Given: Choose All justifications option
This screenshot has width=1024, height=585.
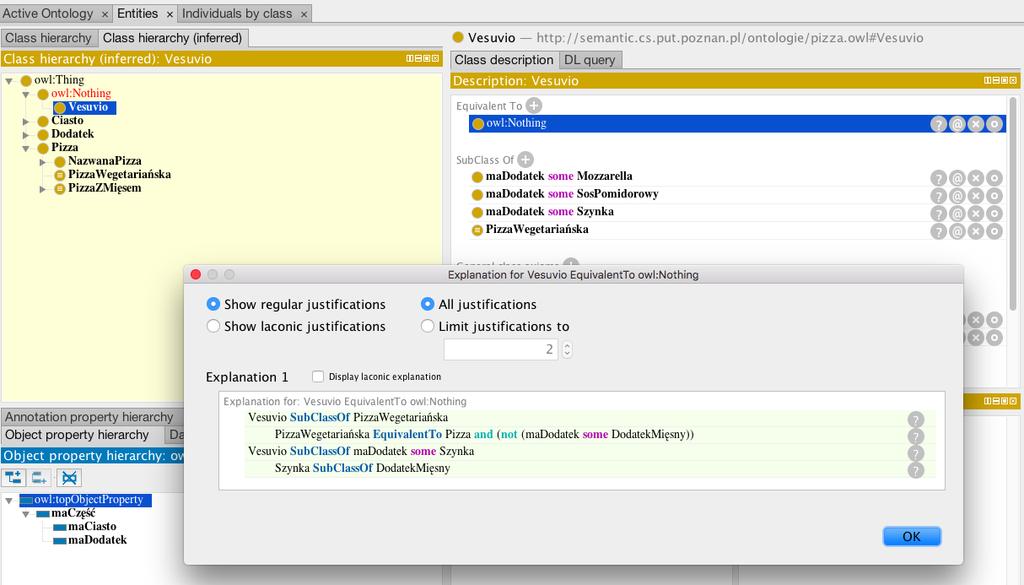Looking at the screenshot, I should pyautogui.click(x=427, y=304).
